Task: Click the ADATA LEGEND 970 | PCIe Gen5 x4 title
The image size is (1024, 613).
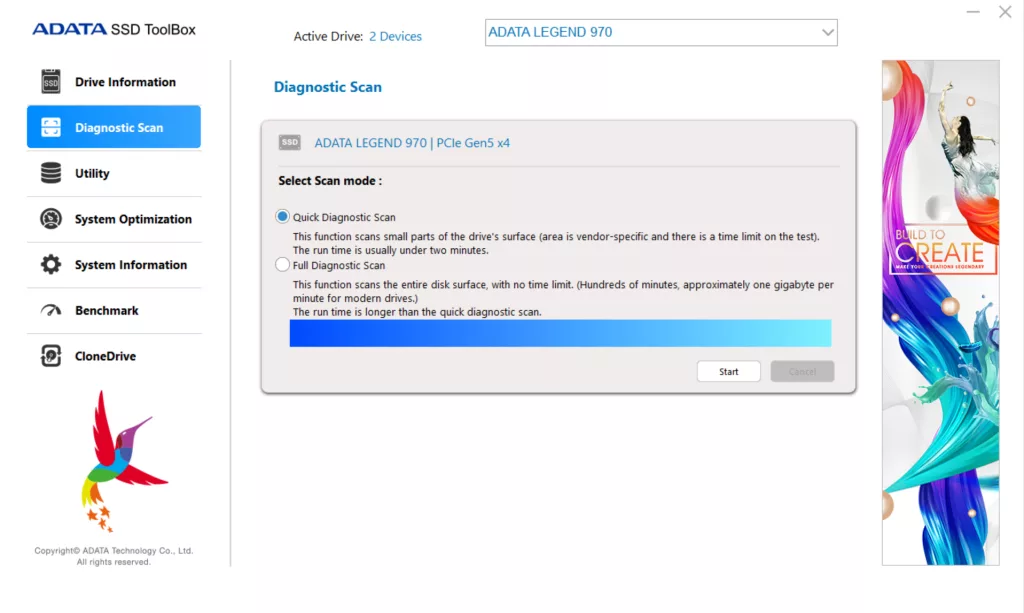Action: (x=412, y=143)
